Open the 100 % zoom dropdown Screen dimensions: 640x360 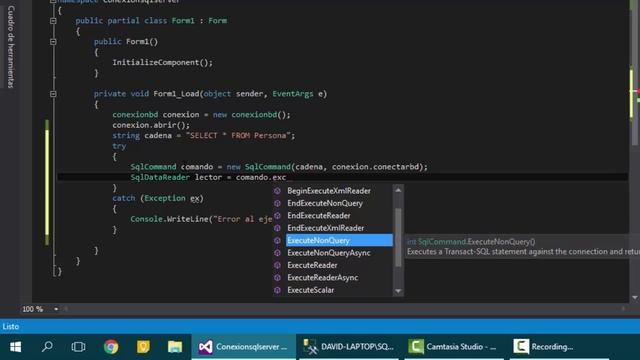[56, 309]
